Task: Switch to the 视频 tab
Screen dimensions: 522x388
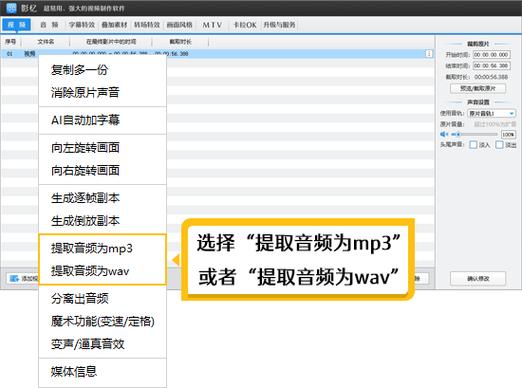Action: pos(17,25)
